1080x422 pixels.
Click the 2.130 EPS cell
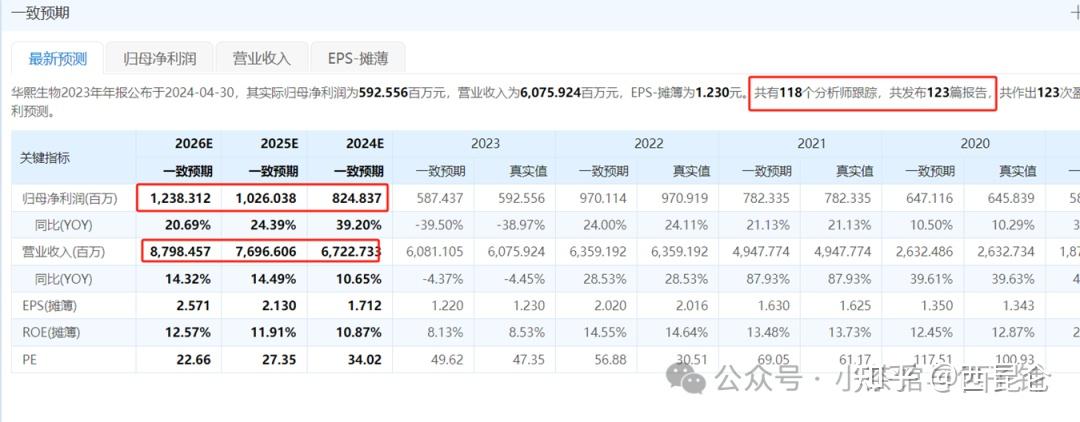[x=280, y=306]
